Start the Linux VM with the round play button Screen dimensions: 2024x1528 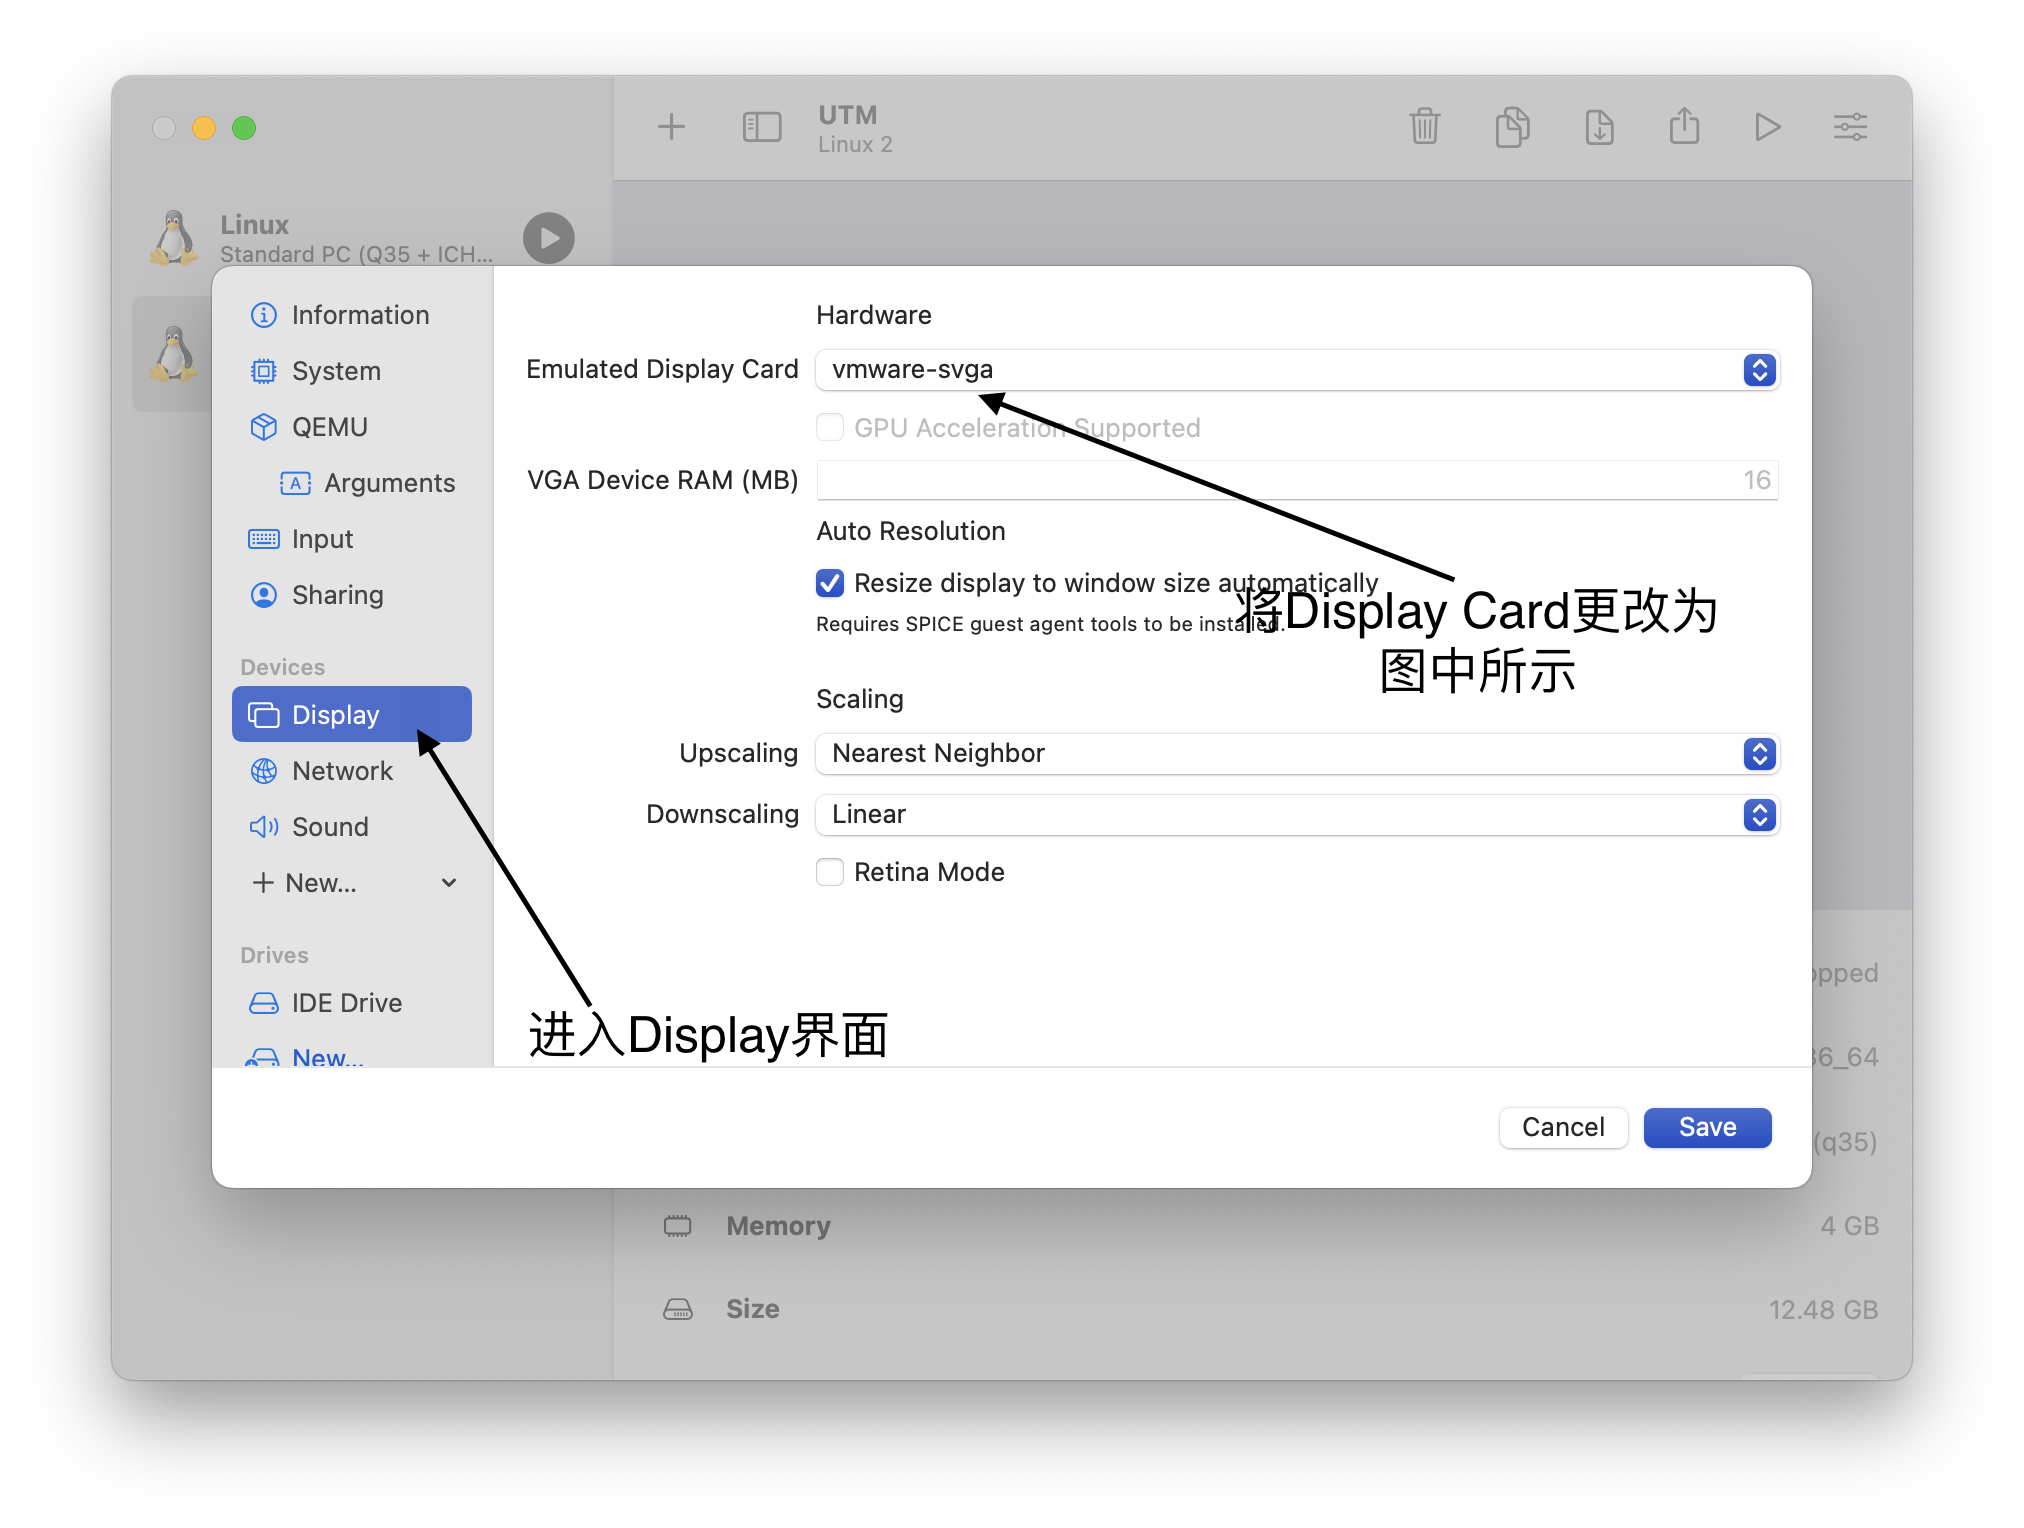549,238
